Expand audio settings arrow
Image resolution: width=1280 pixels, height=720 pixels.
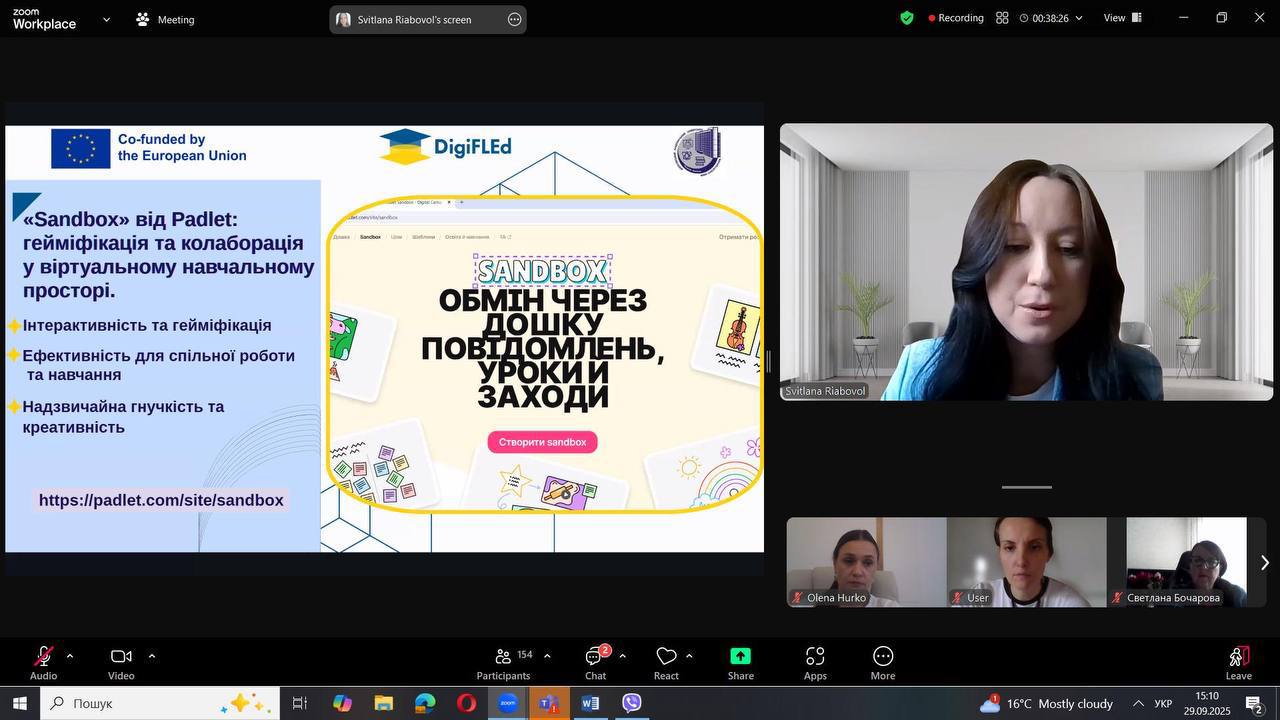click(70, 656)
